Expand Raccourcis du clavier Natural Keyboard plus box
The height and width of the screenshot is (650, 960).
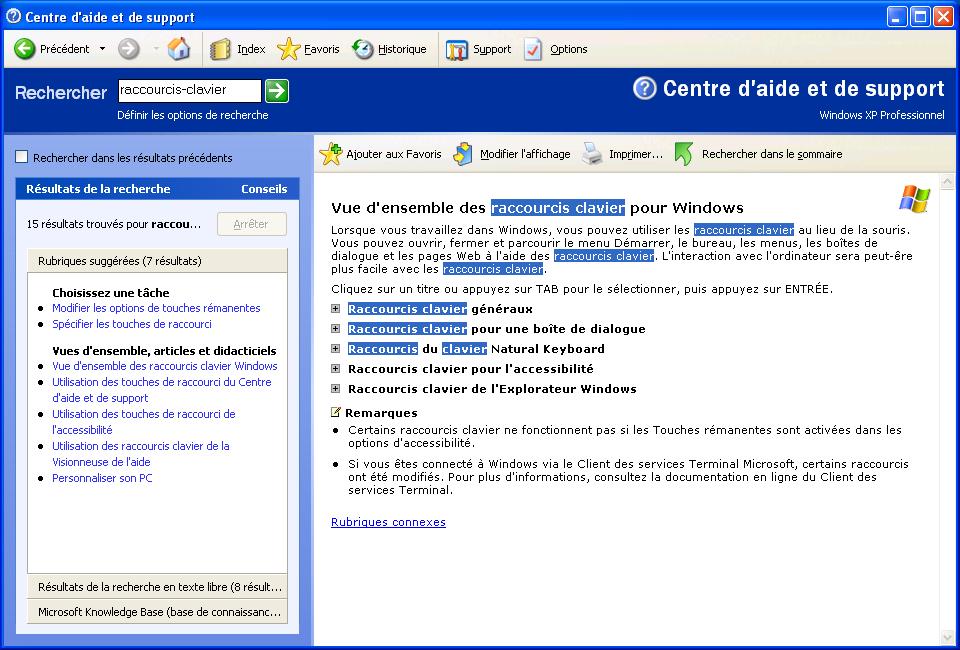coord(336,349)
